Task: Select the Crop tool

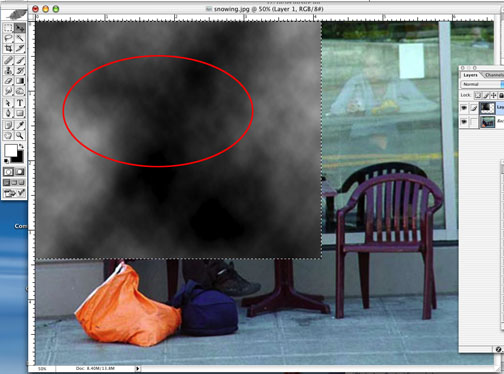Action: [8, 49]
